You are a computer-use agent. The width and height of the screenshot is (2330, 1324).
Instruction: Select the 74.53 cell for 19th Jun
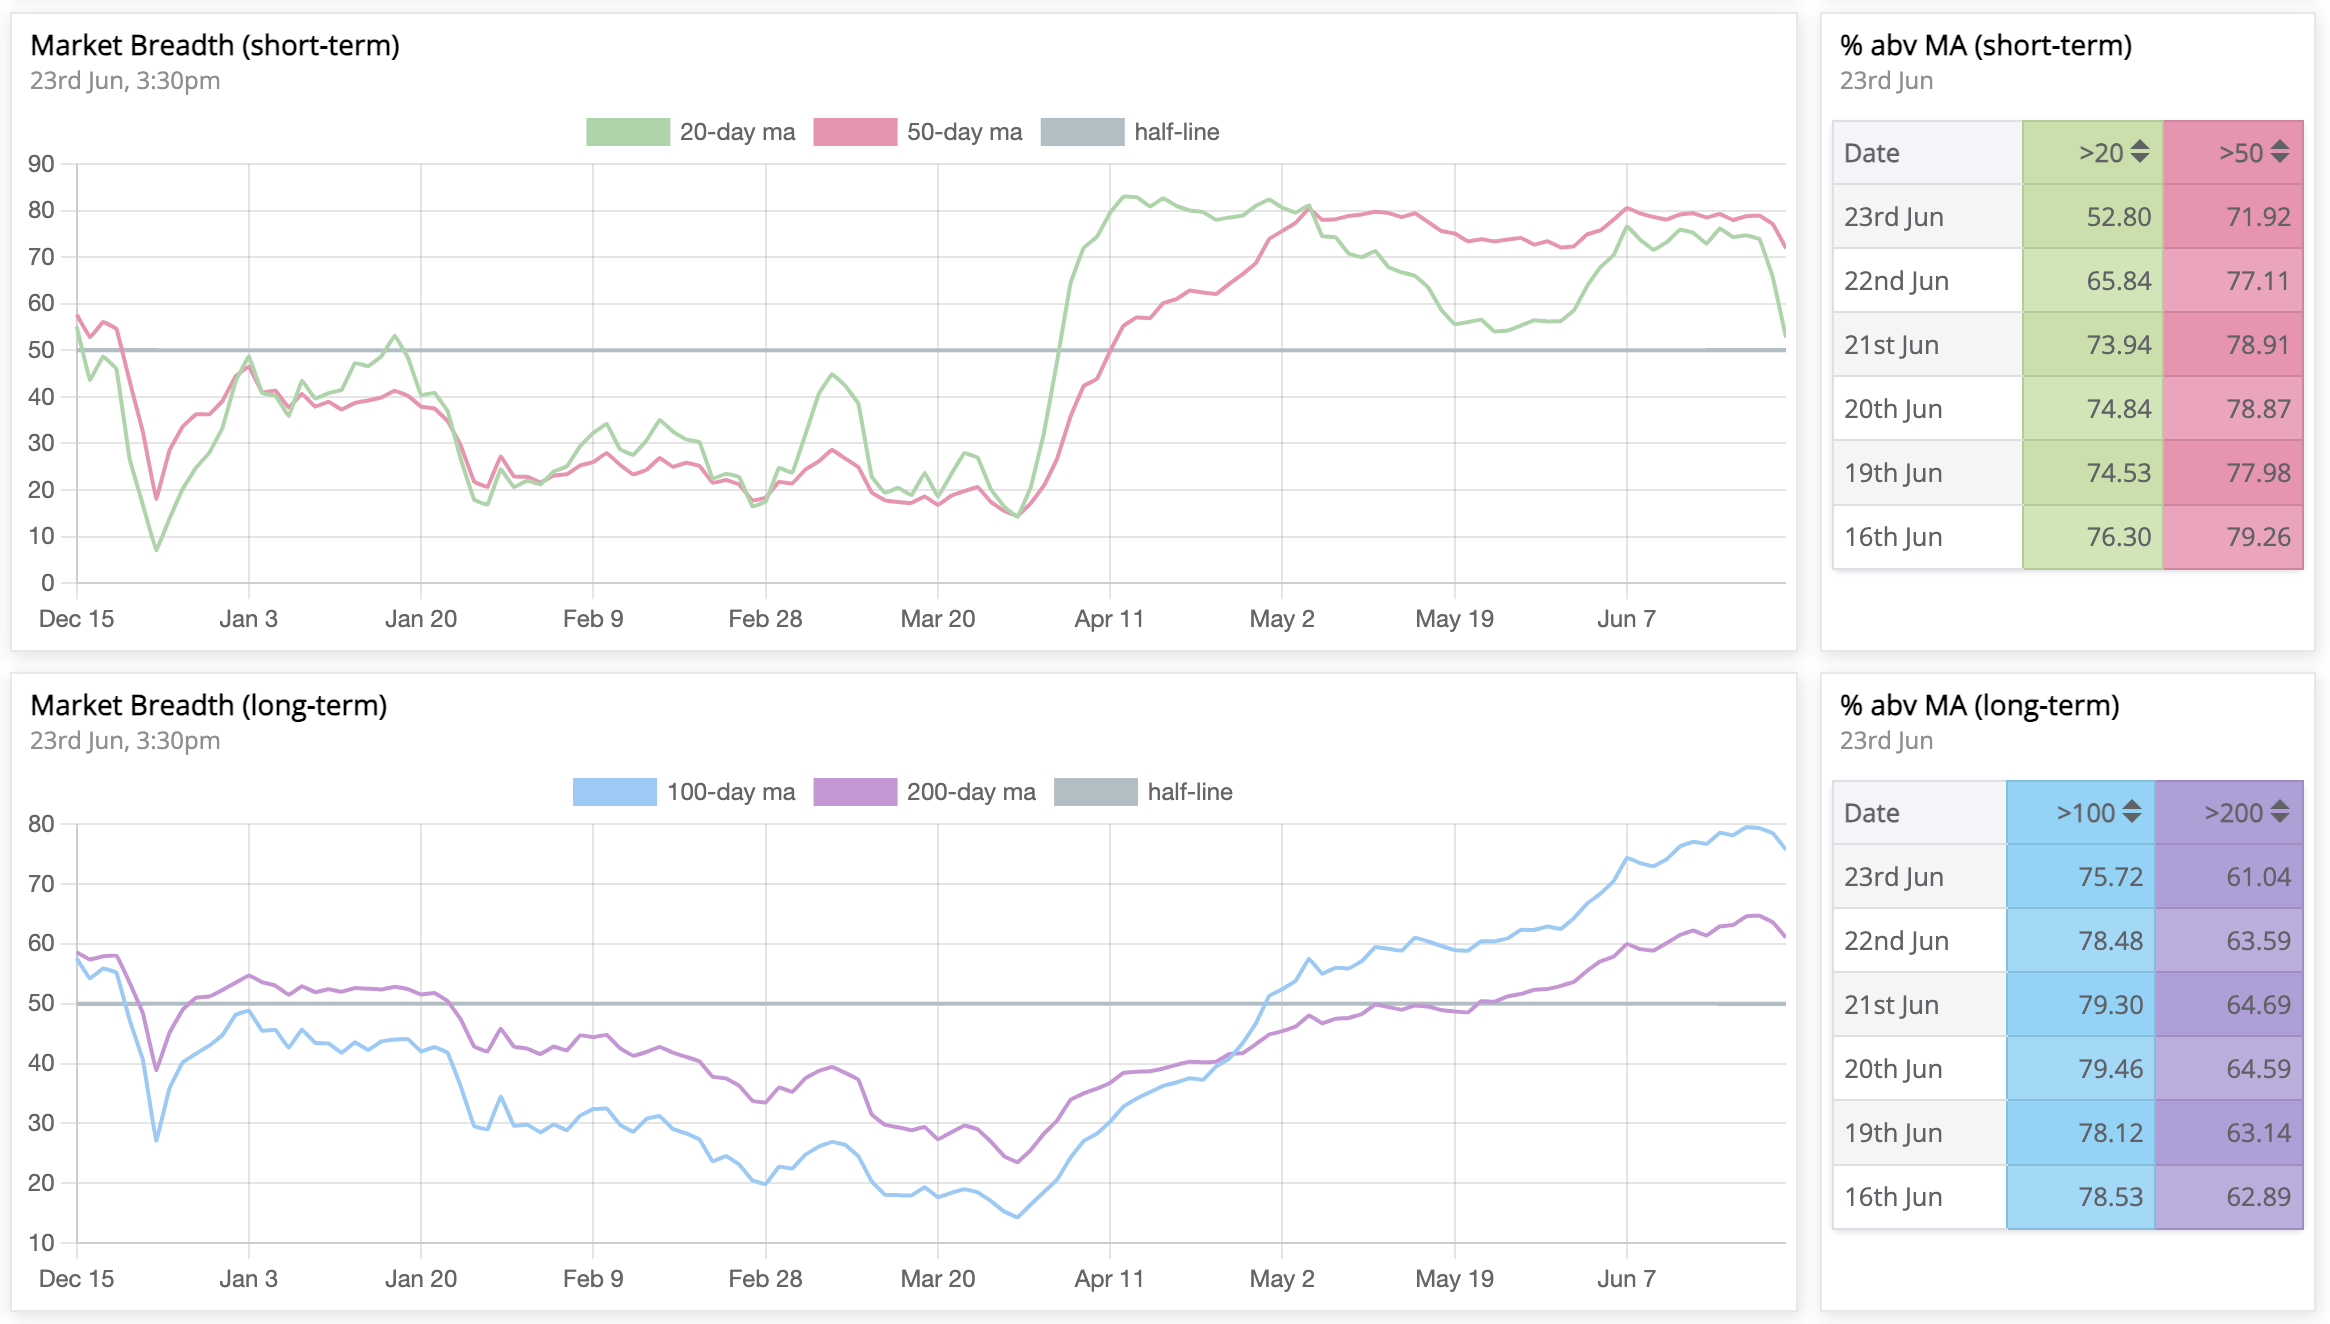point(2092,473)
